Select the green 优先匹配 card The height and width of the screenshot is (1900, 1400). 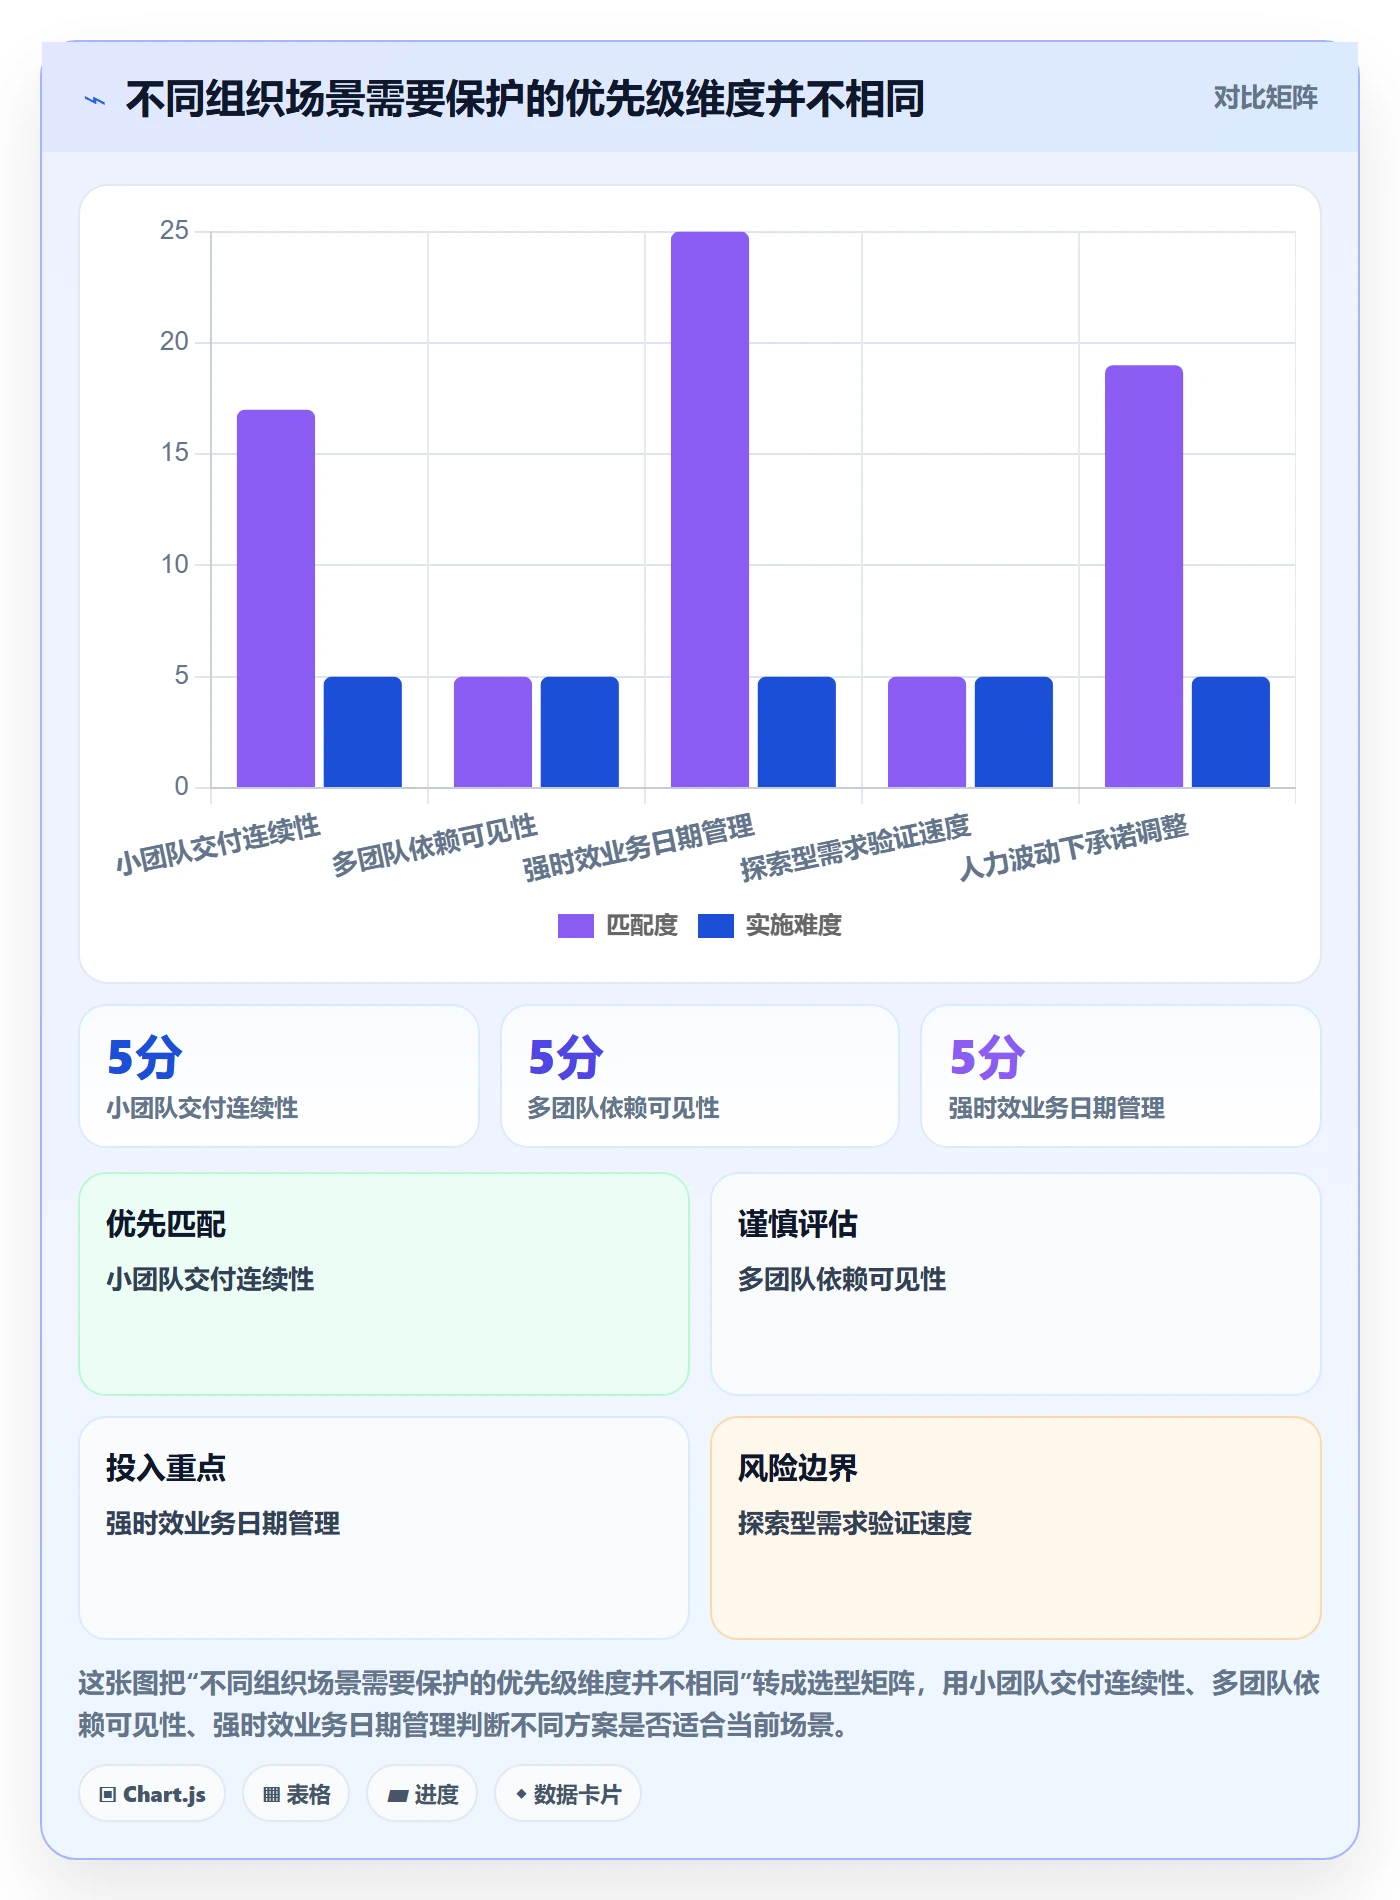pyautogui.click(x=384, y=1284)
